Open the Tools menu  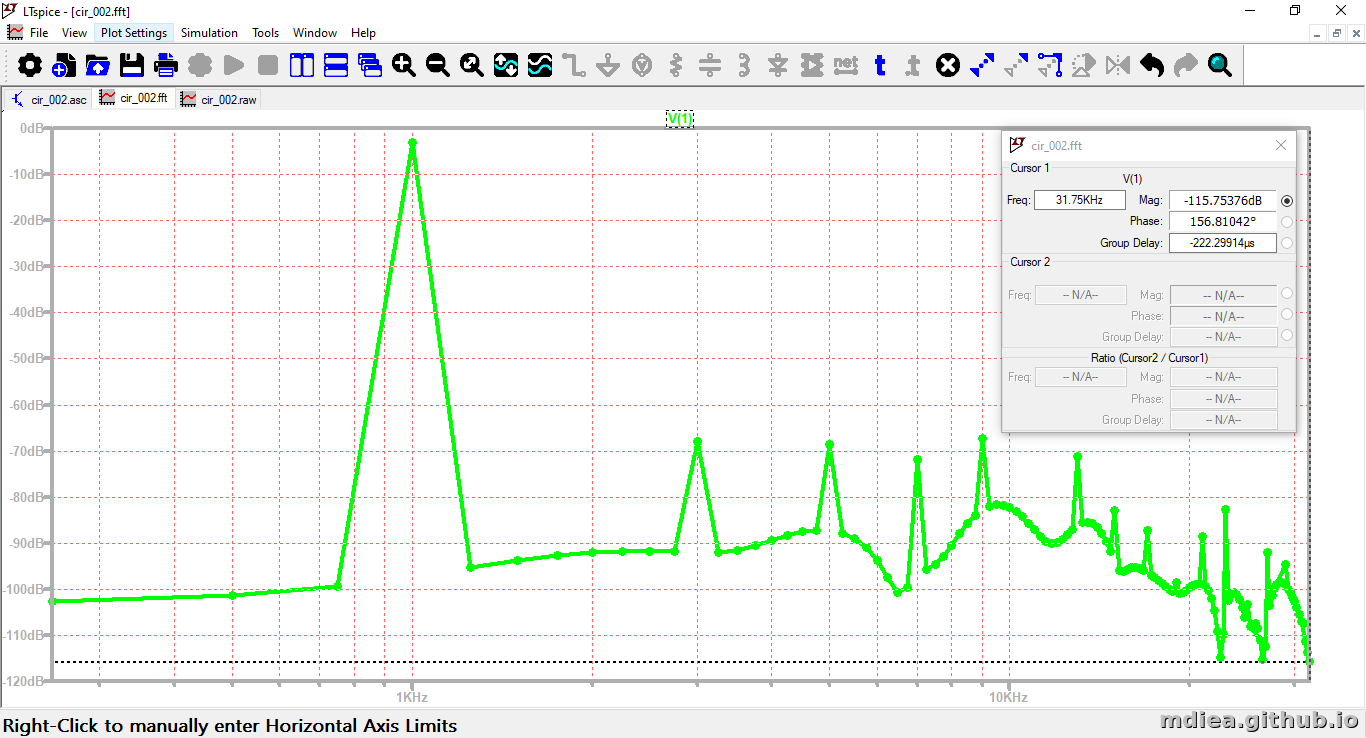point(265,33)
